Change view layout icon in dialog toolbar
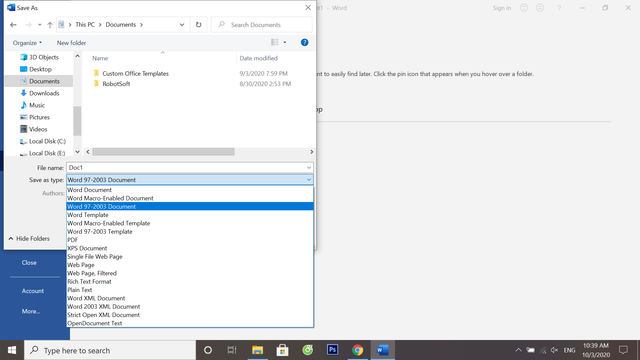Viewport: 640px width, 360px height. coord(275,42)
